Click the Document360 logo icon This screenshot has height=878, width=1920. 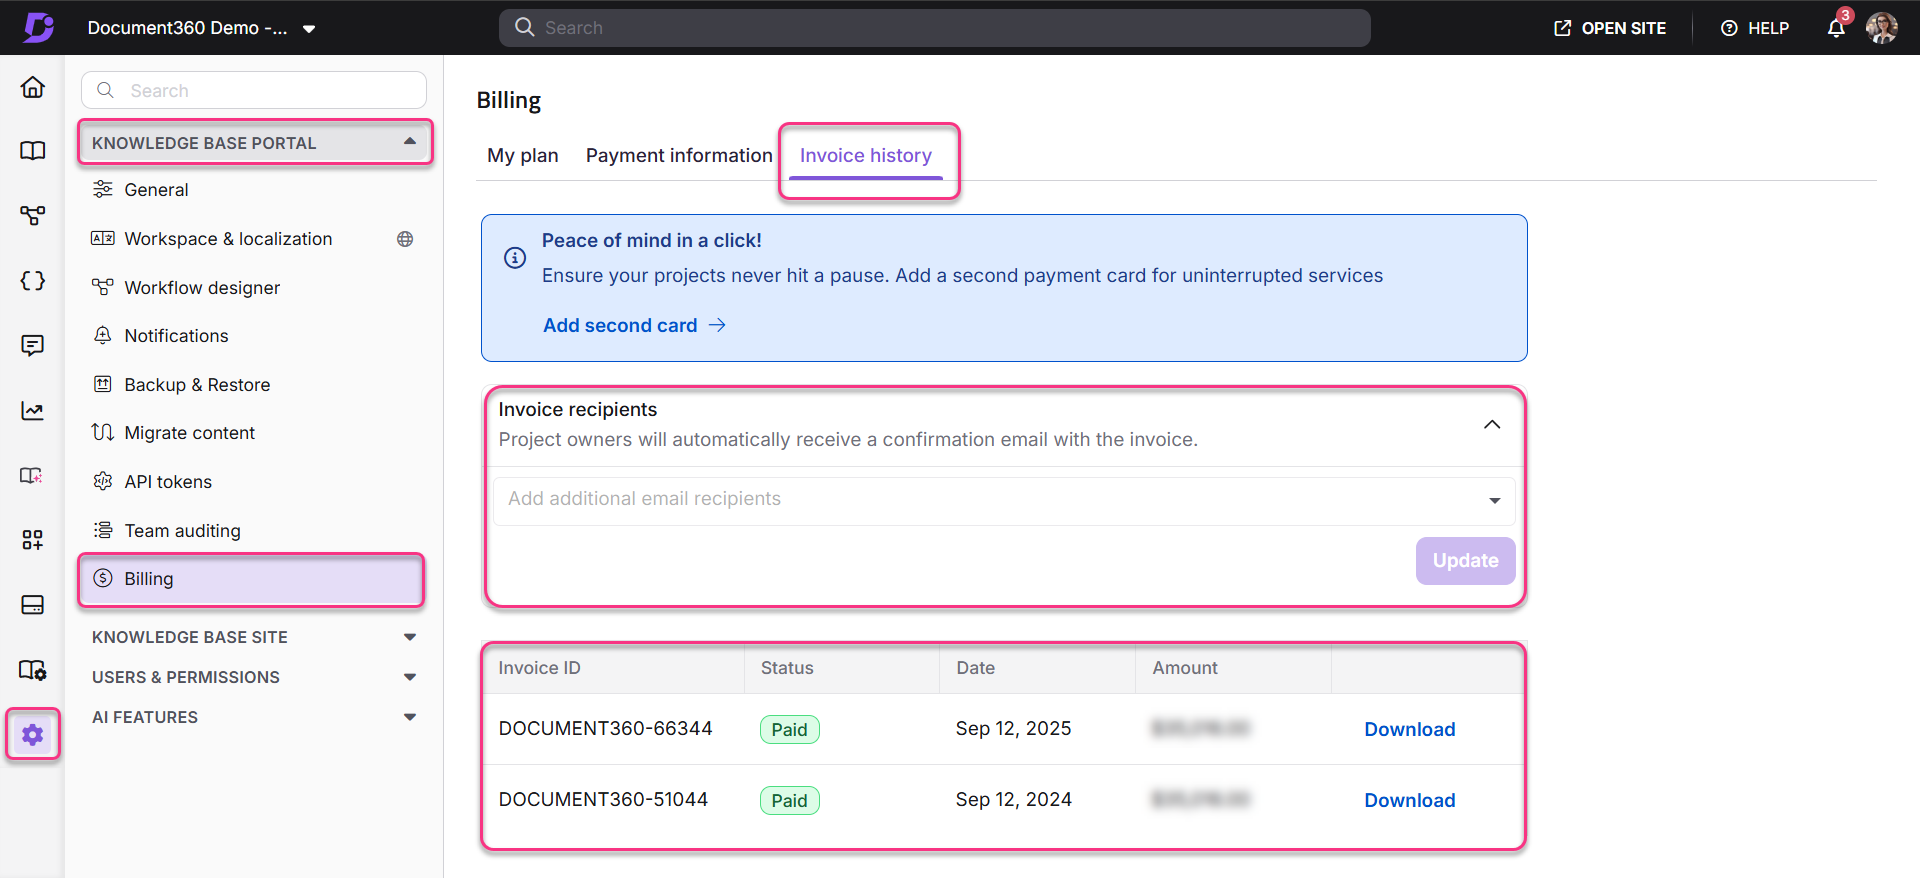38,27
